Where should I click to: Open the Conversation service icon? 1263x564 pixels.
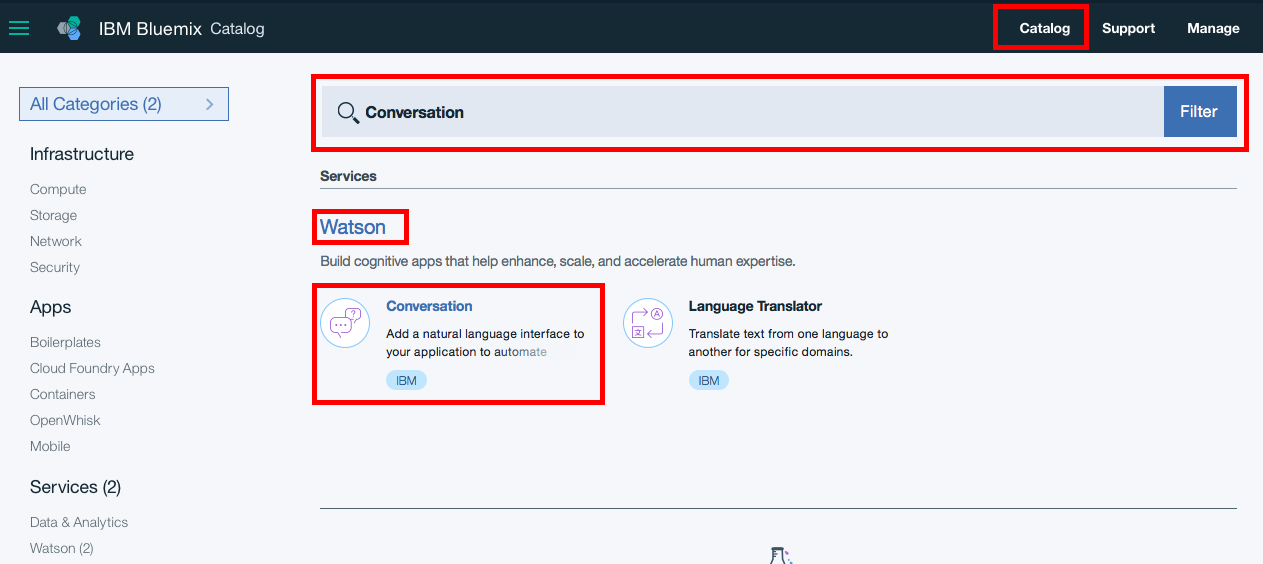click(345, 324)
